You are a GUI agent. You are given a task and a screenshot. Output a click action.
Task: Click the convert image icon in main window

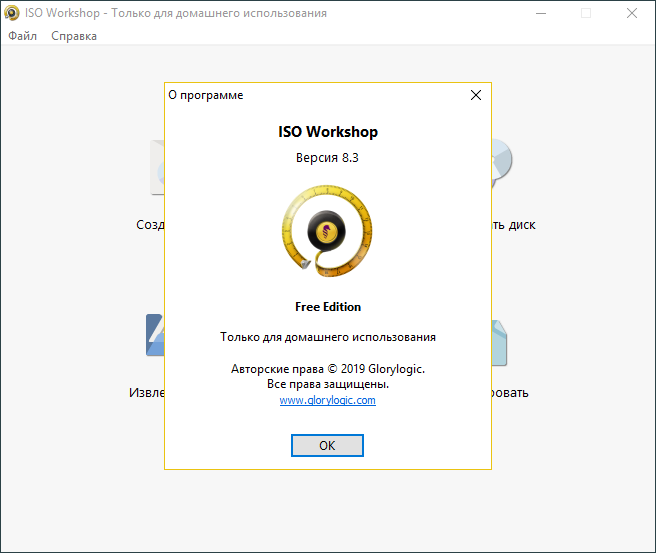499,343
